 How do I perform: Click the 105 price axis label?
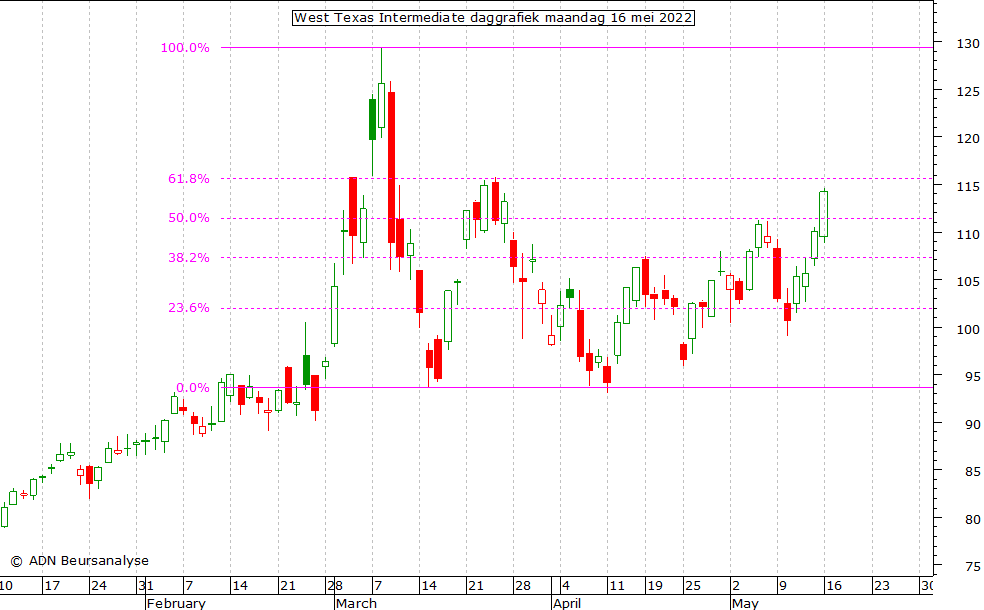pos(968,282)
